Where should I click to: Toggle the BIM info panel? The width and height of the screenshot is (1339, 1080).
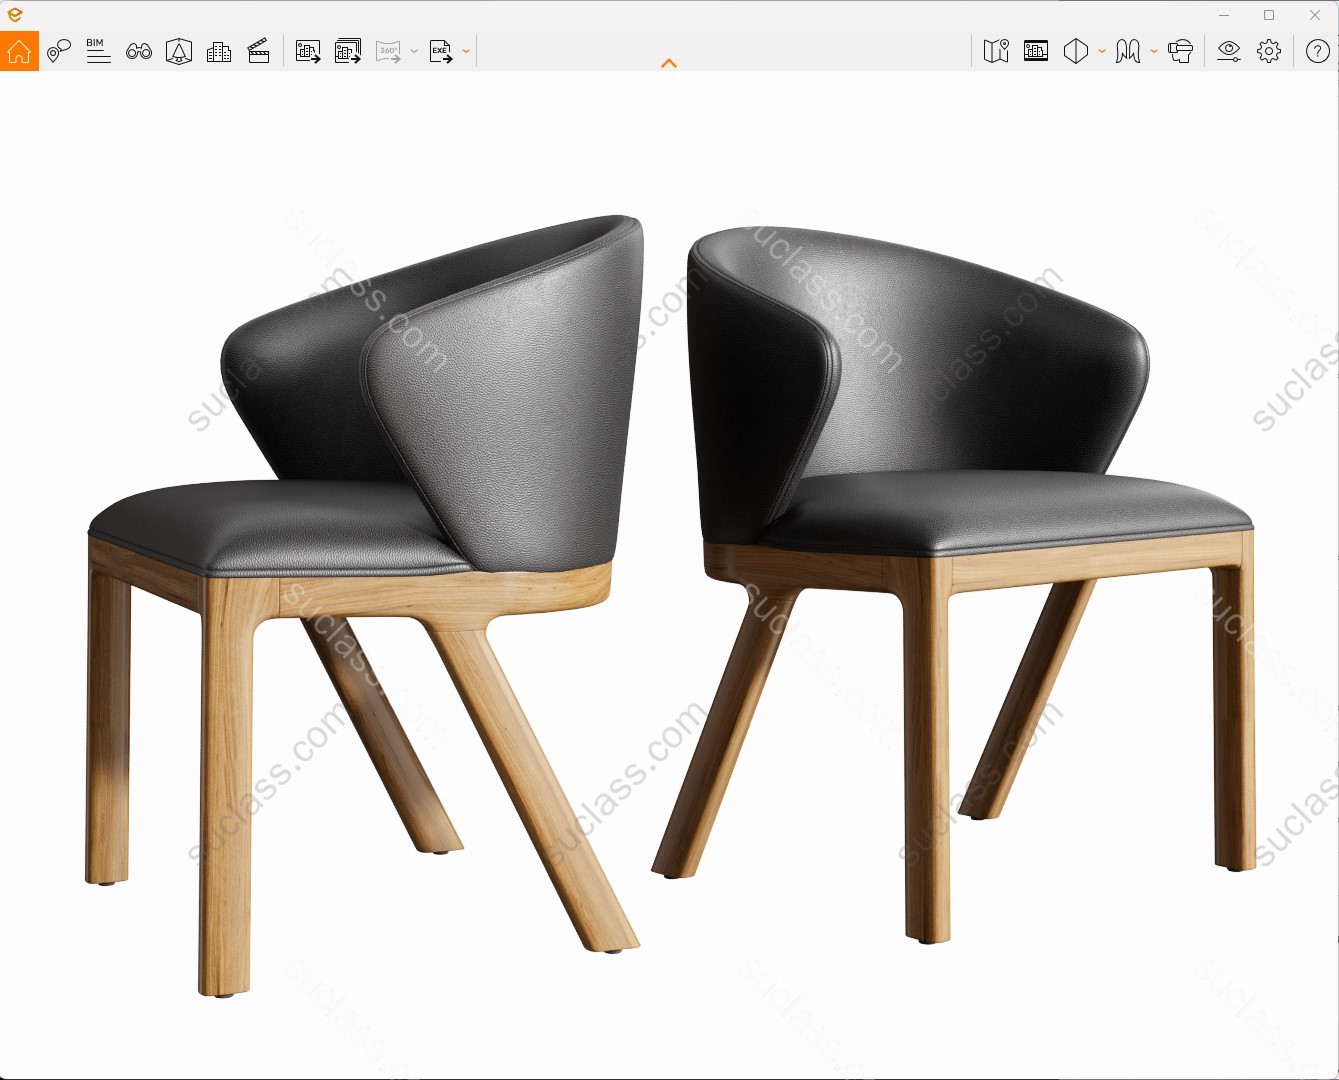98,51
